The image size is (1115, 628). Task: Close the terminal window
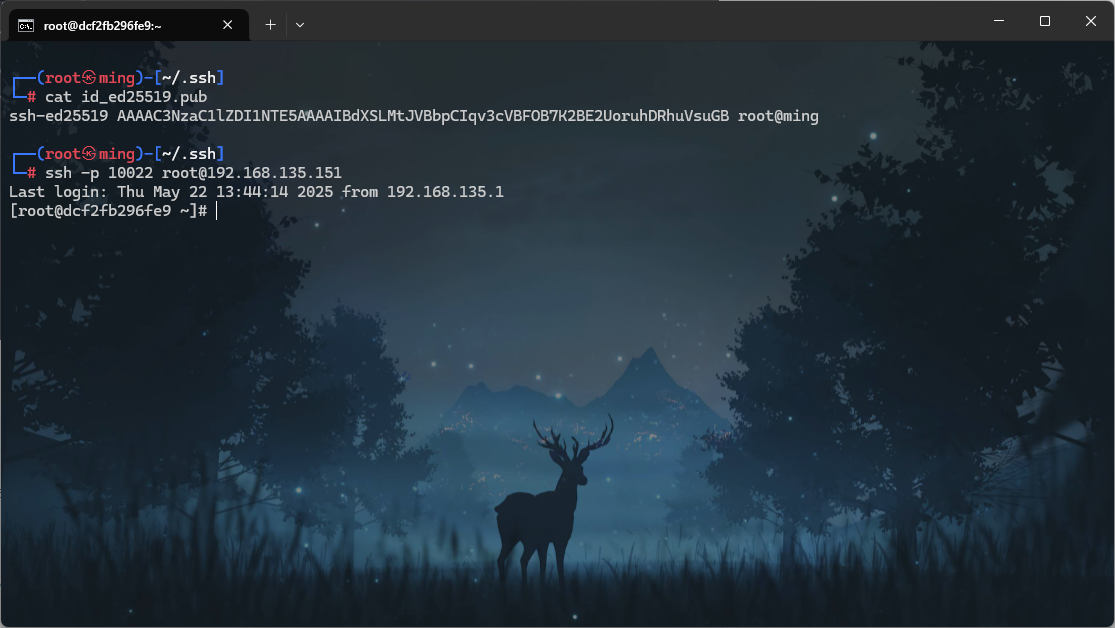(1090, 21)
